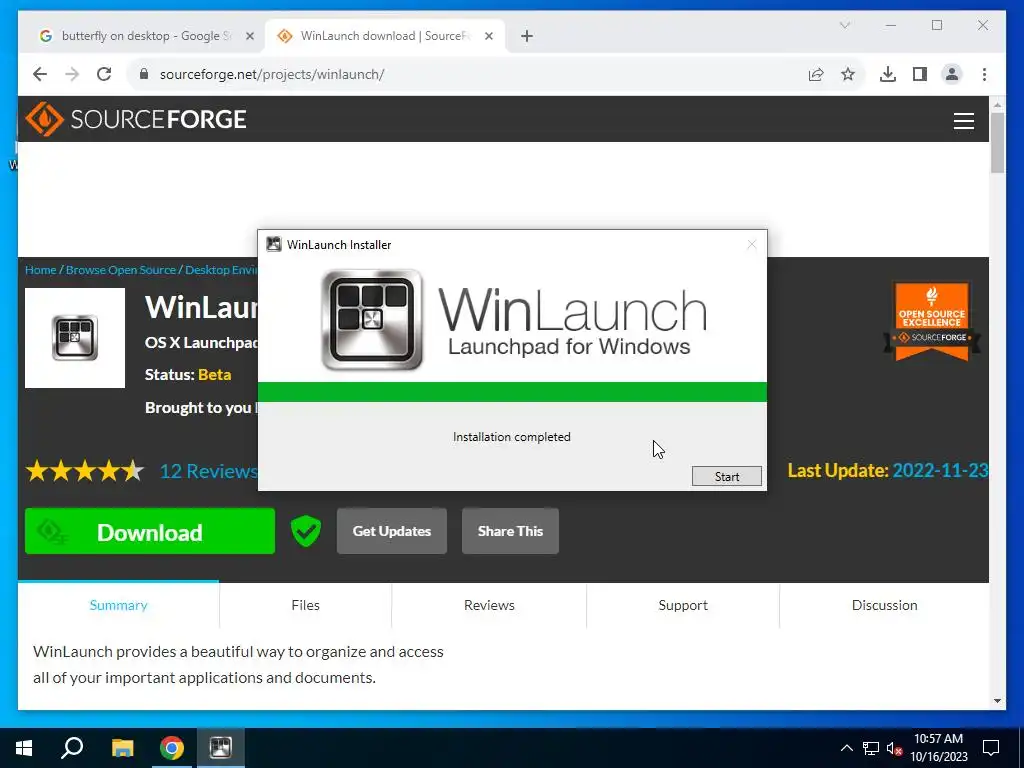Click the page vertical scrollbar thumb
Screen dimensions: 1024x768
coord(997,142)
